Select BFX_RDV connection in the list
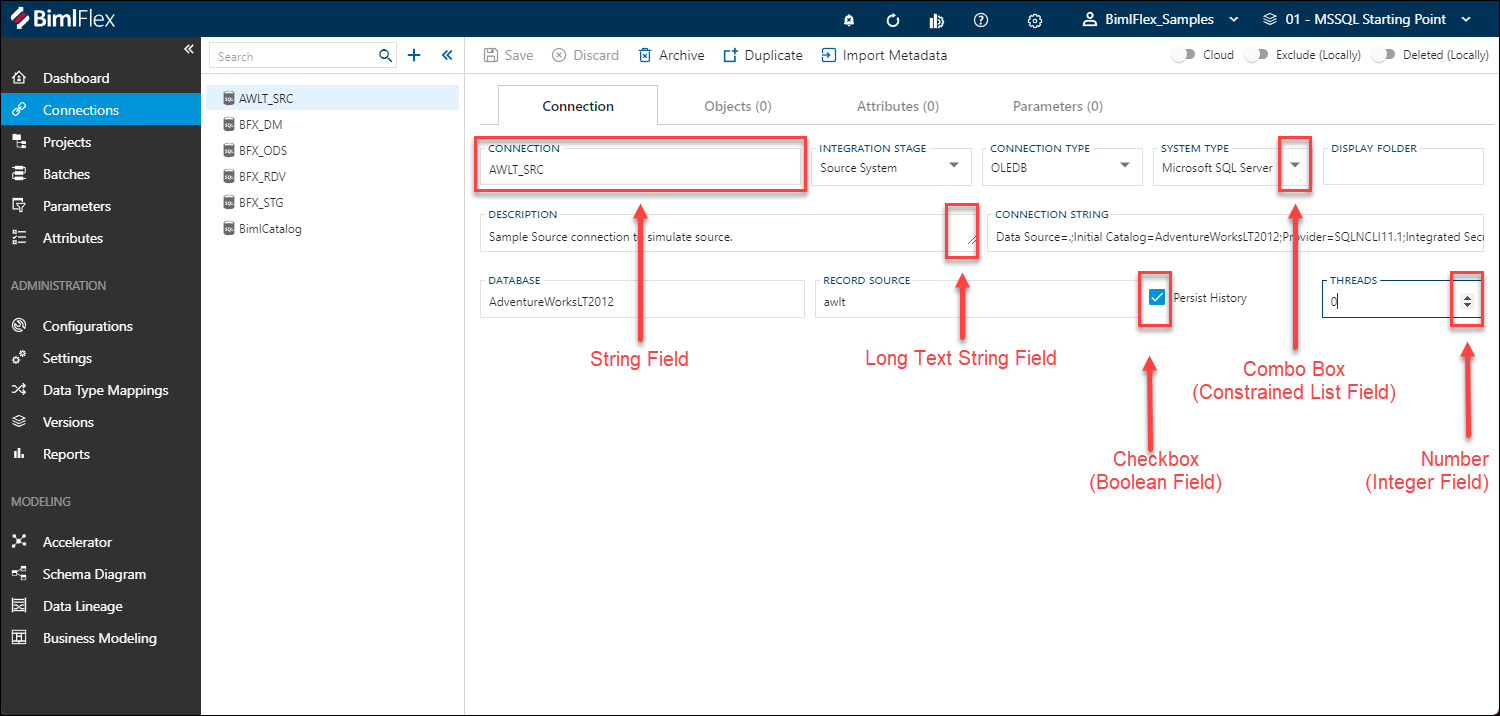This screenshot has width=1500, height=716. click(261, 177)
